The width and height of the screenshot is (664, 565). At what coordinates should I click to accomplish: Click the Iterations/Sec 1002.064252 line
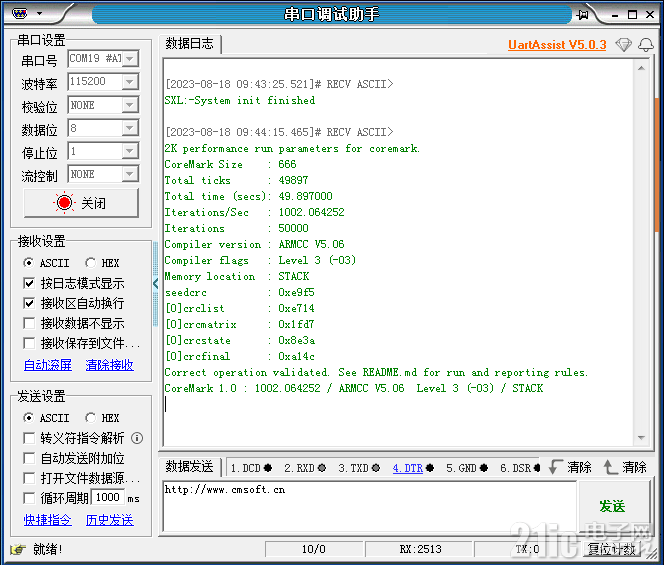[x=255, y=212]
